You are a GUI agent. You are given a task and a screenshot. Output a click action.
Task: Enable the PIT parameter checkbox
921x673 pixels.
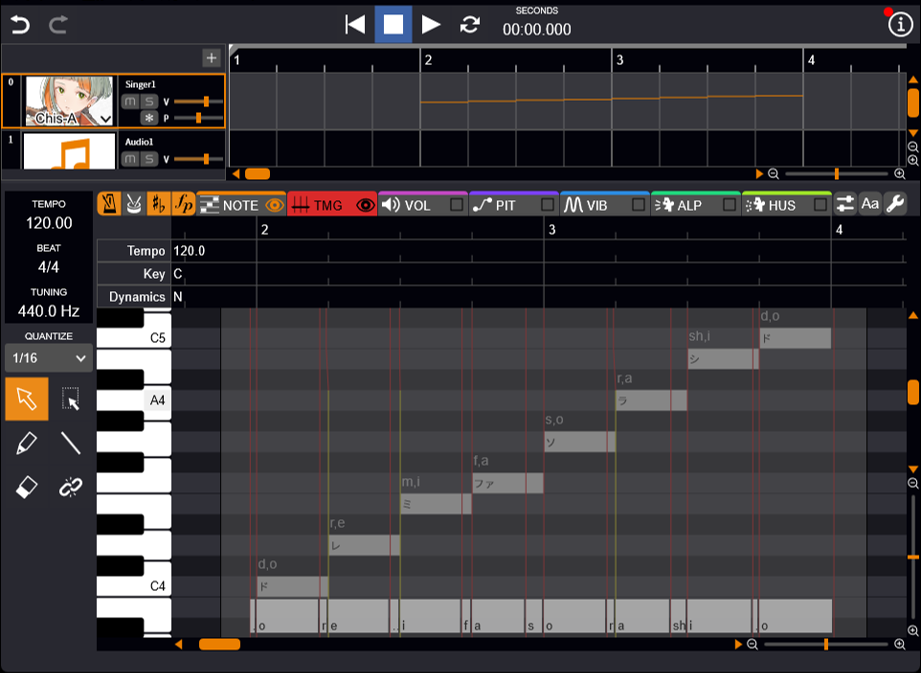(547, 205)
